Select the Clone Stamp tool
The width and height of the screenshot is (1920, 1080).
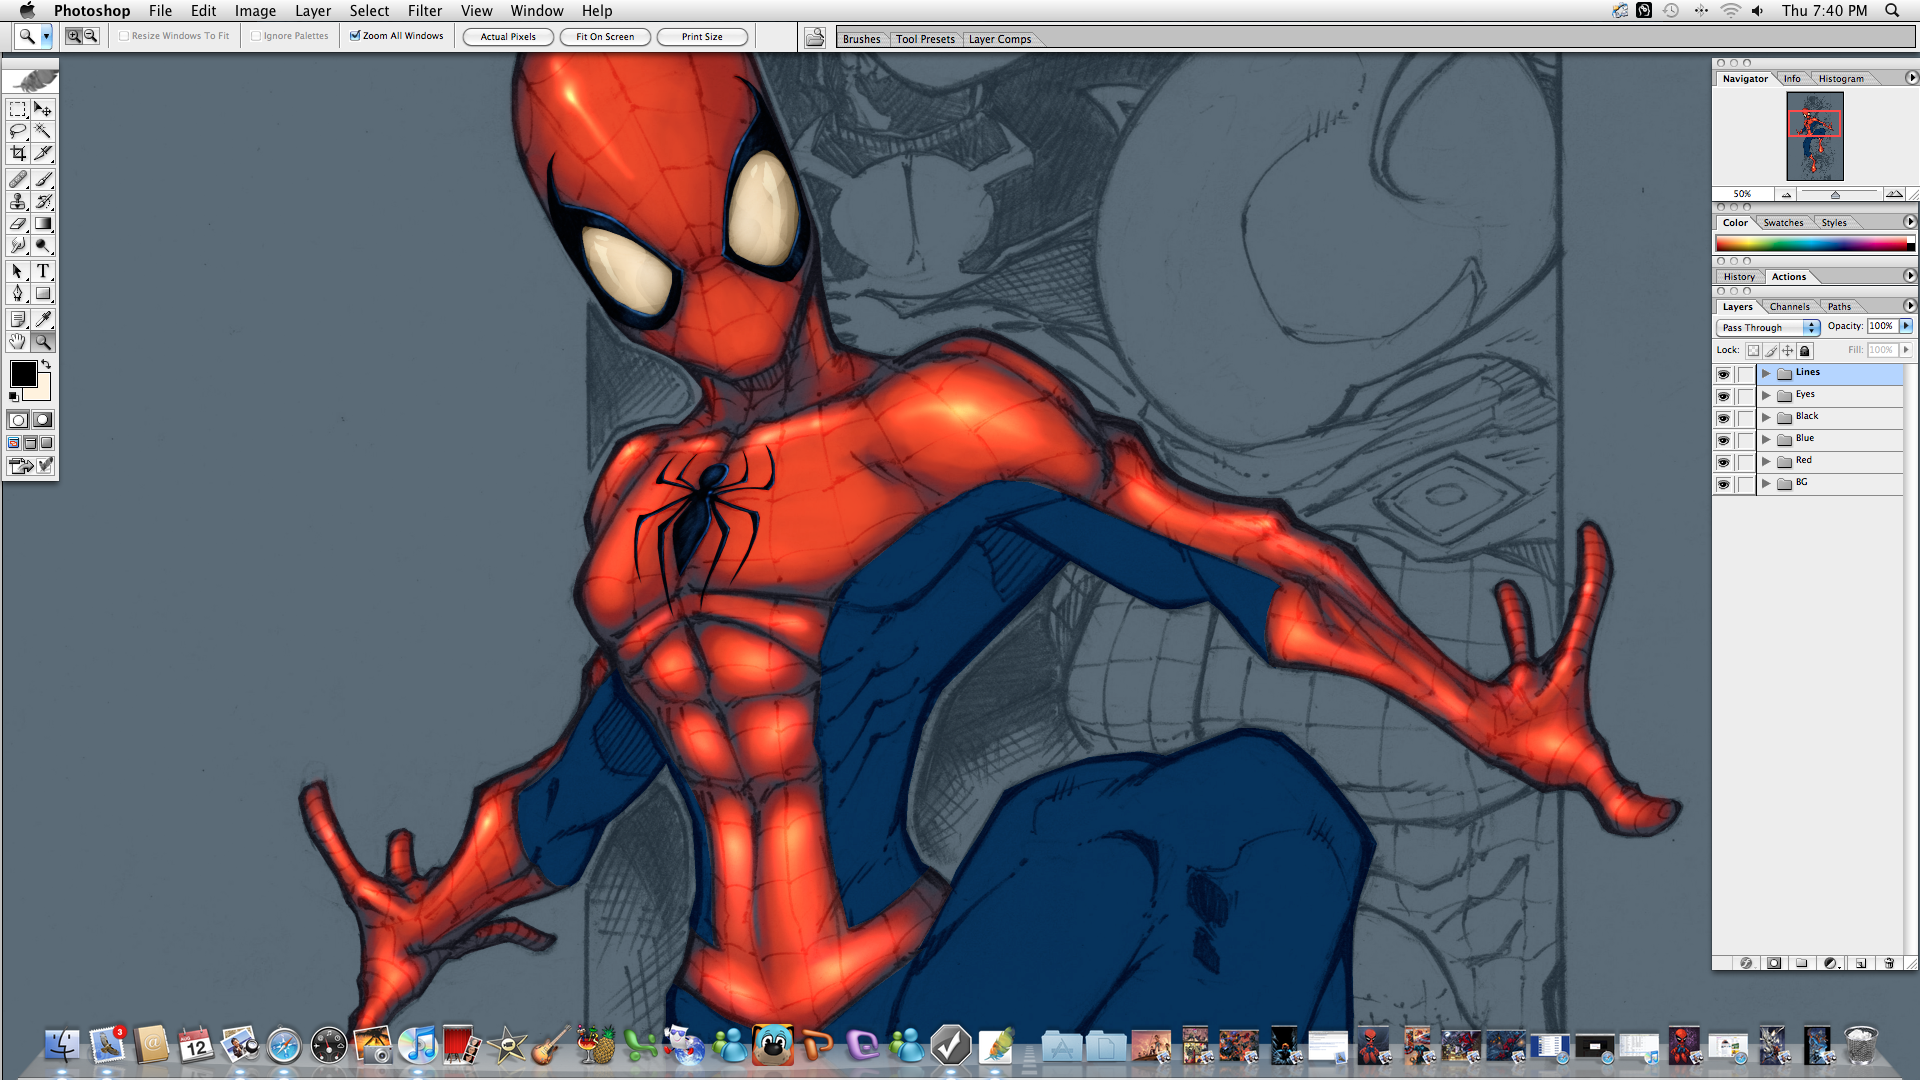tap(18, 201)
